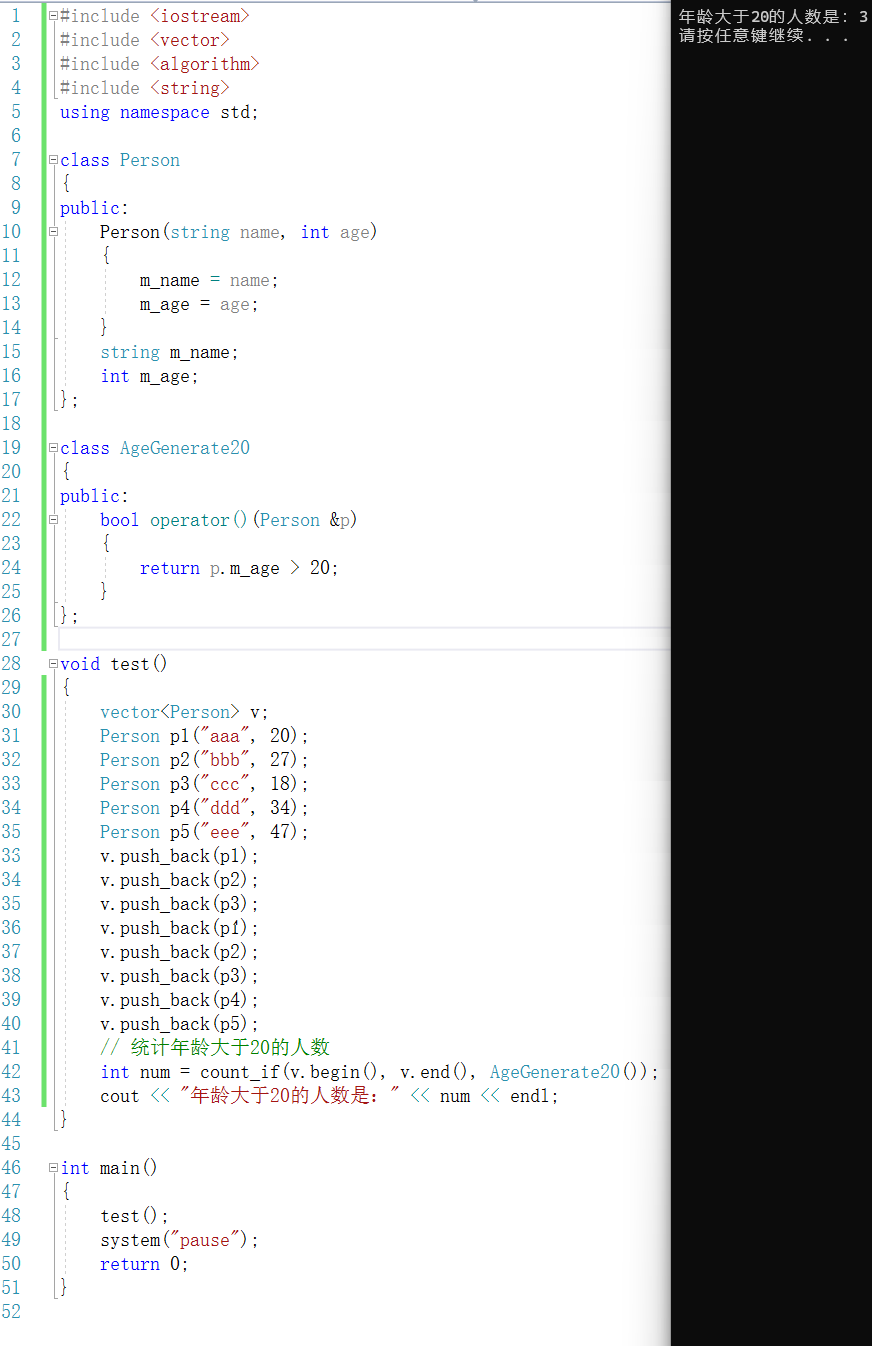The width and height of the screenshot is (872, 1346).
Task: Click the Person p2("bbb", 27) line
Action: (205, 760)
